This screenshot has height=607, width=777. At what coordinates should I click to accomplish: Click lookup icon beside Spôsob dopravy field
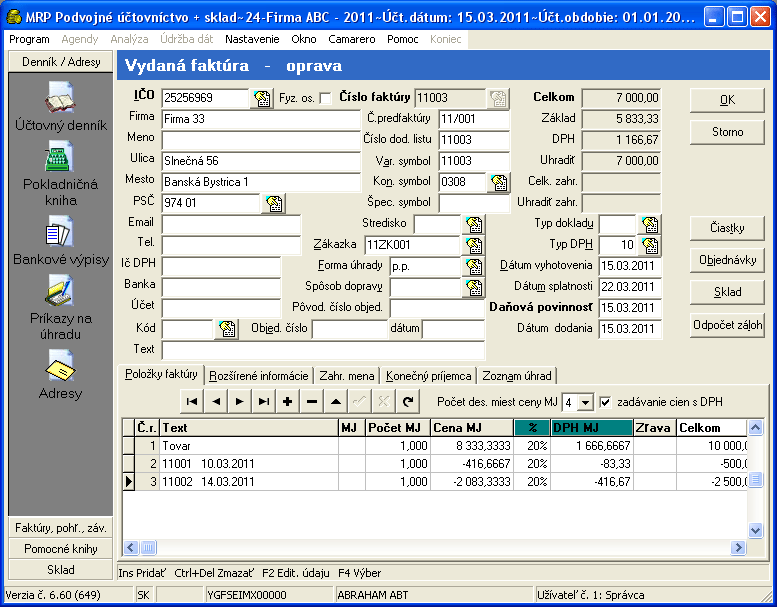point(474,287)
